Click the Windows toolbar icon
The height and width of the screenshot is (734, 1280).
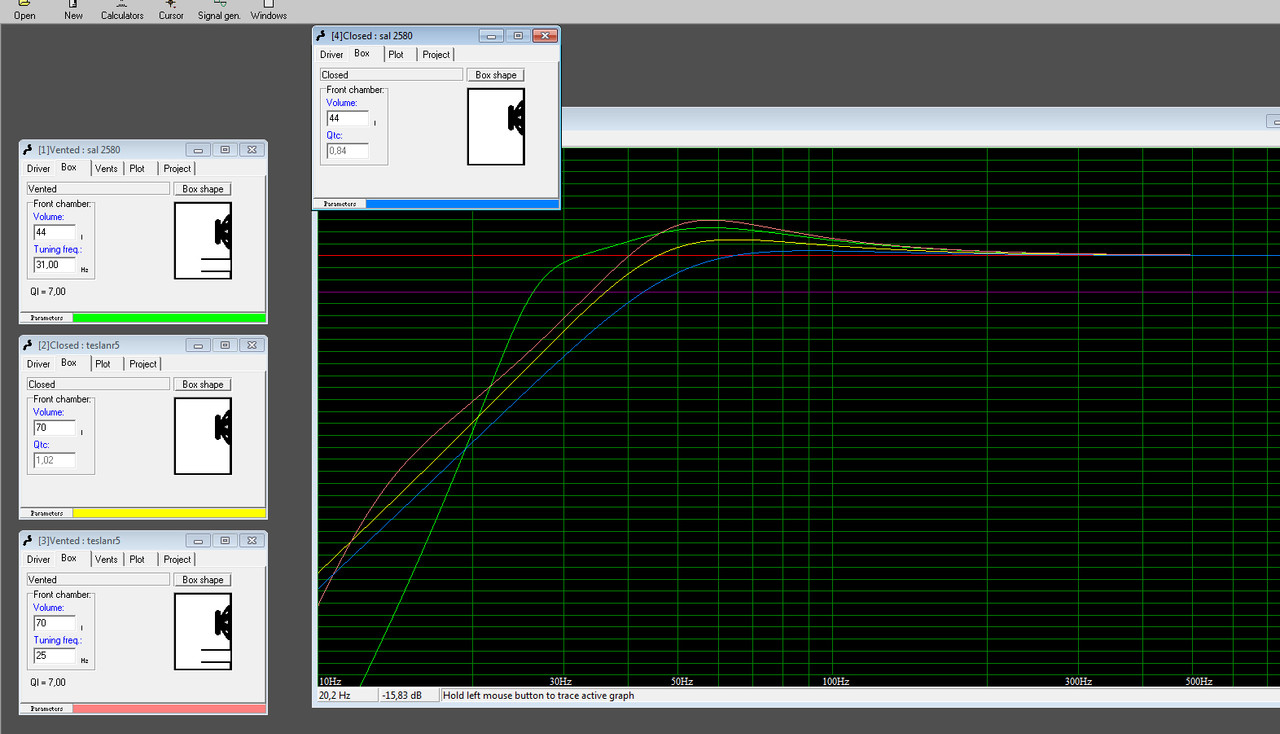[268, 10]
